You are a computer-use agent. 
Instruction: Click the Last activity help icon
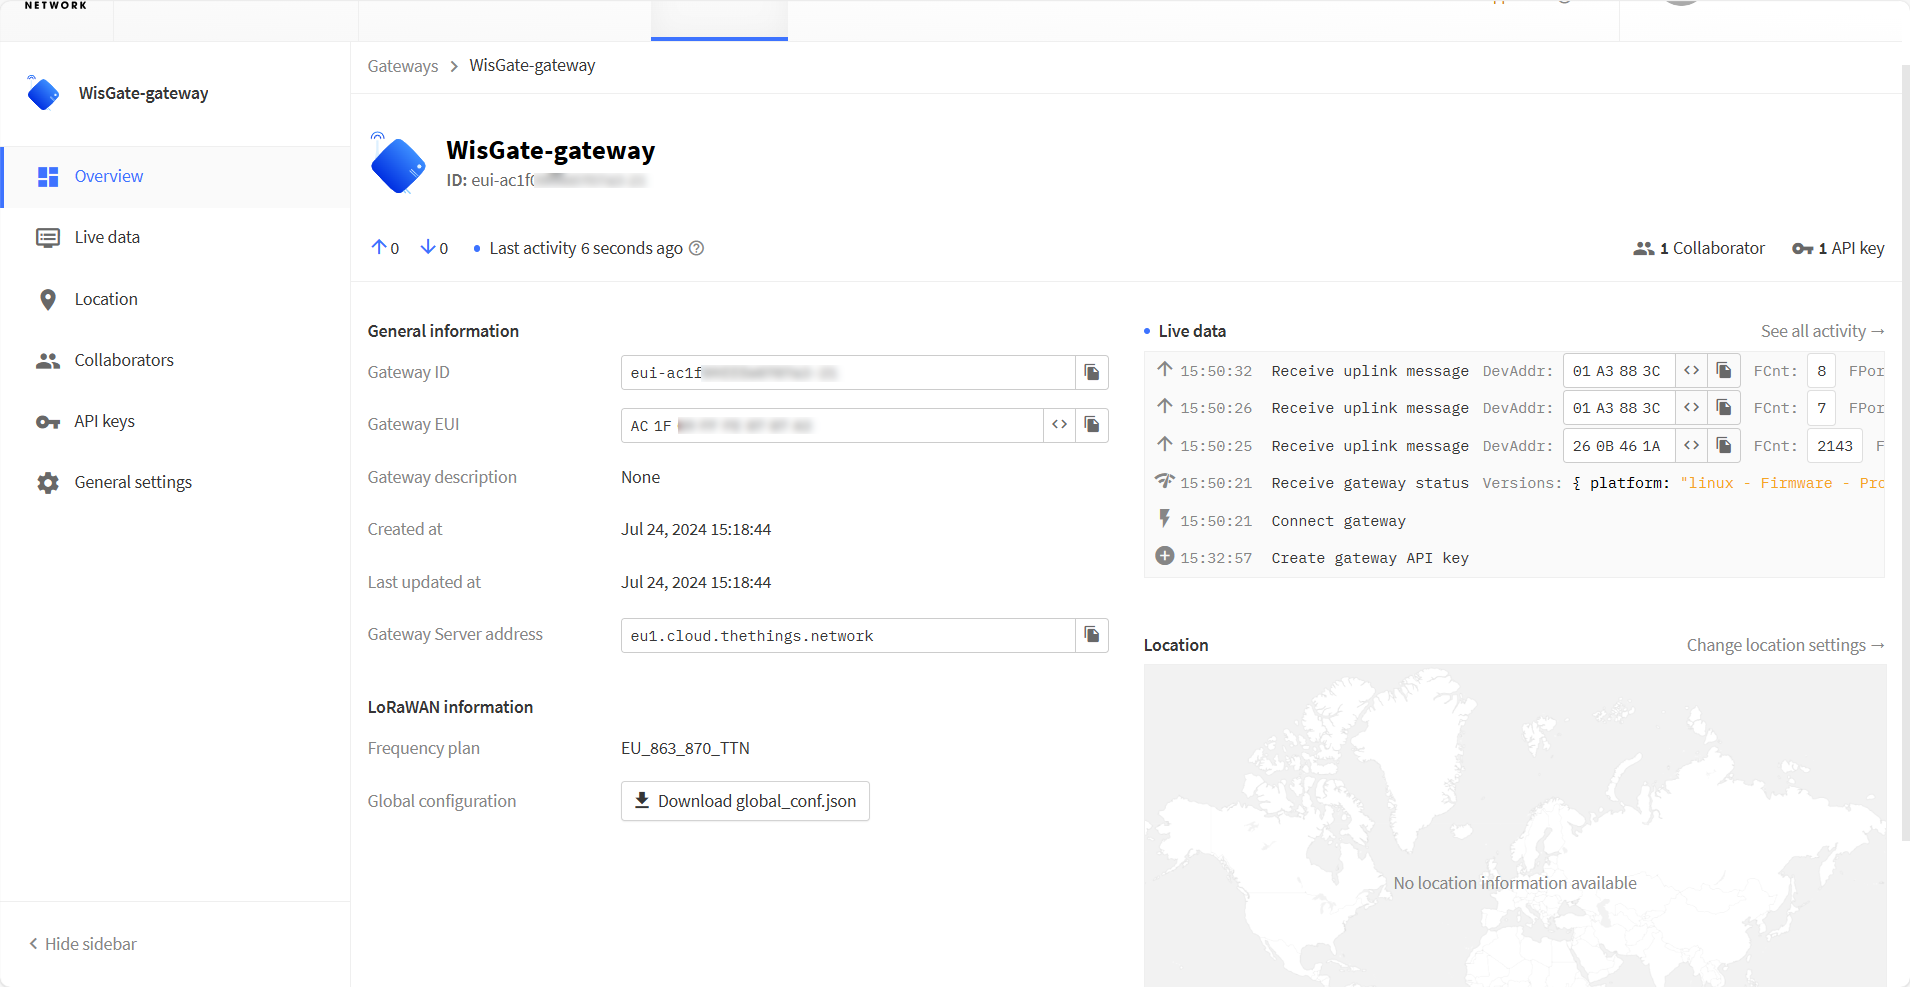(697, 248)
